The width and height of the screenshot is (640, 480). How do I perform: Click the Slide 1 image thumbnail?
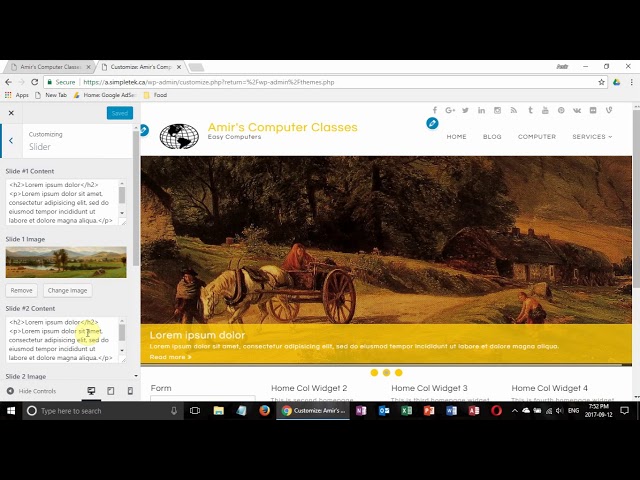point(66,262)
